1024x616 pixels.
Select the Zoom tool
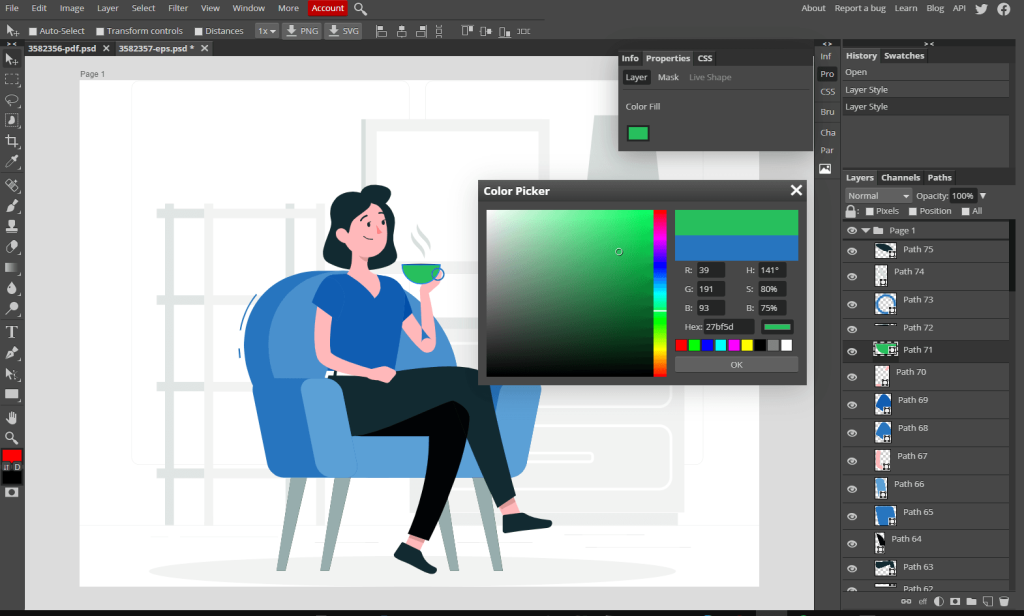tap(12, 438)
